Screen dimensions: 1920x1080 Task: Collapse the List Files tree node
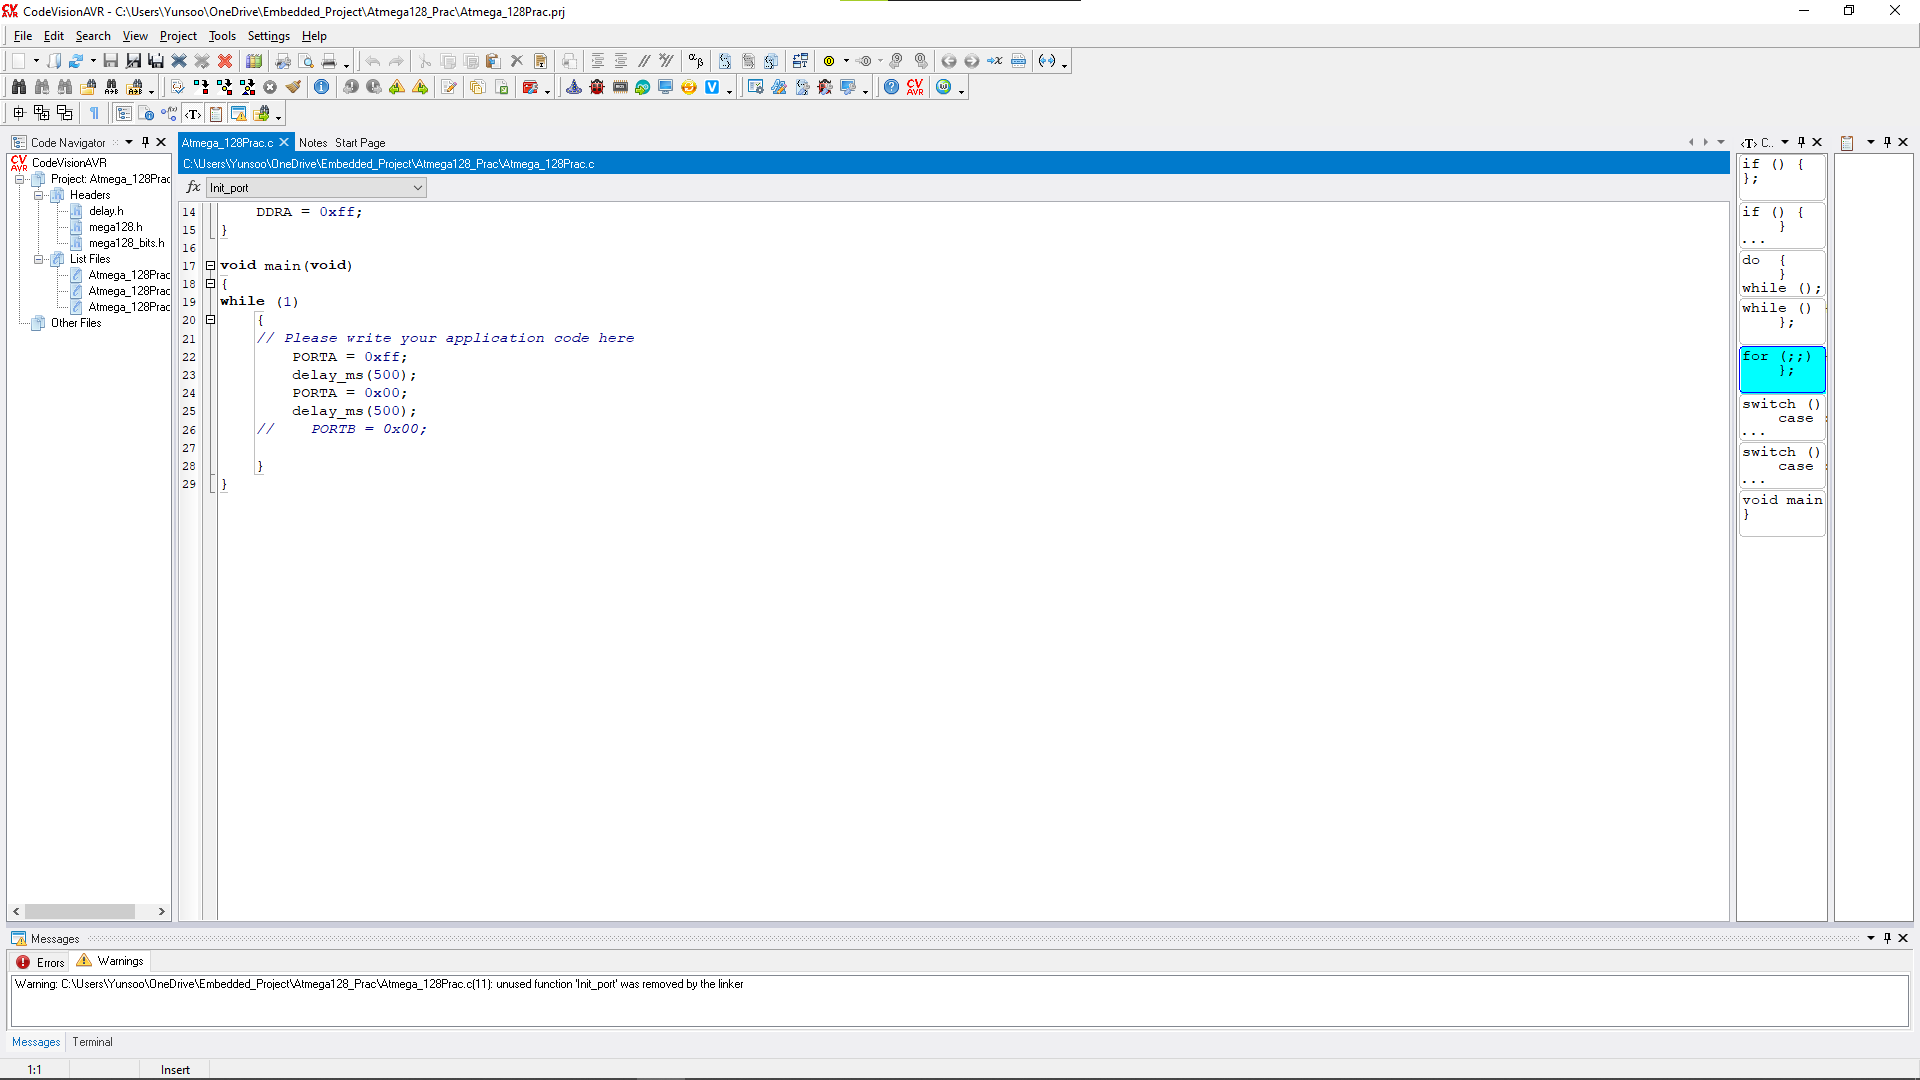[39, 259]
